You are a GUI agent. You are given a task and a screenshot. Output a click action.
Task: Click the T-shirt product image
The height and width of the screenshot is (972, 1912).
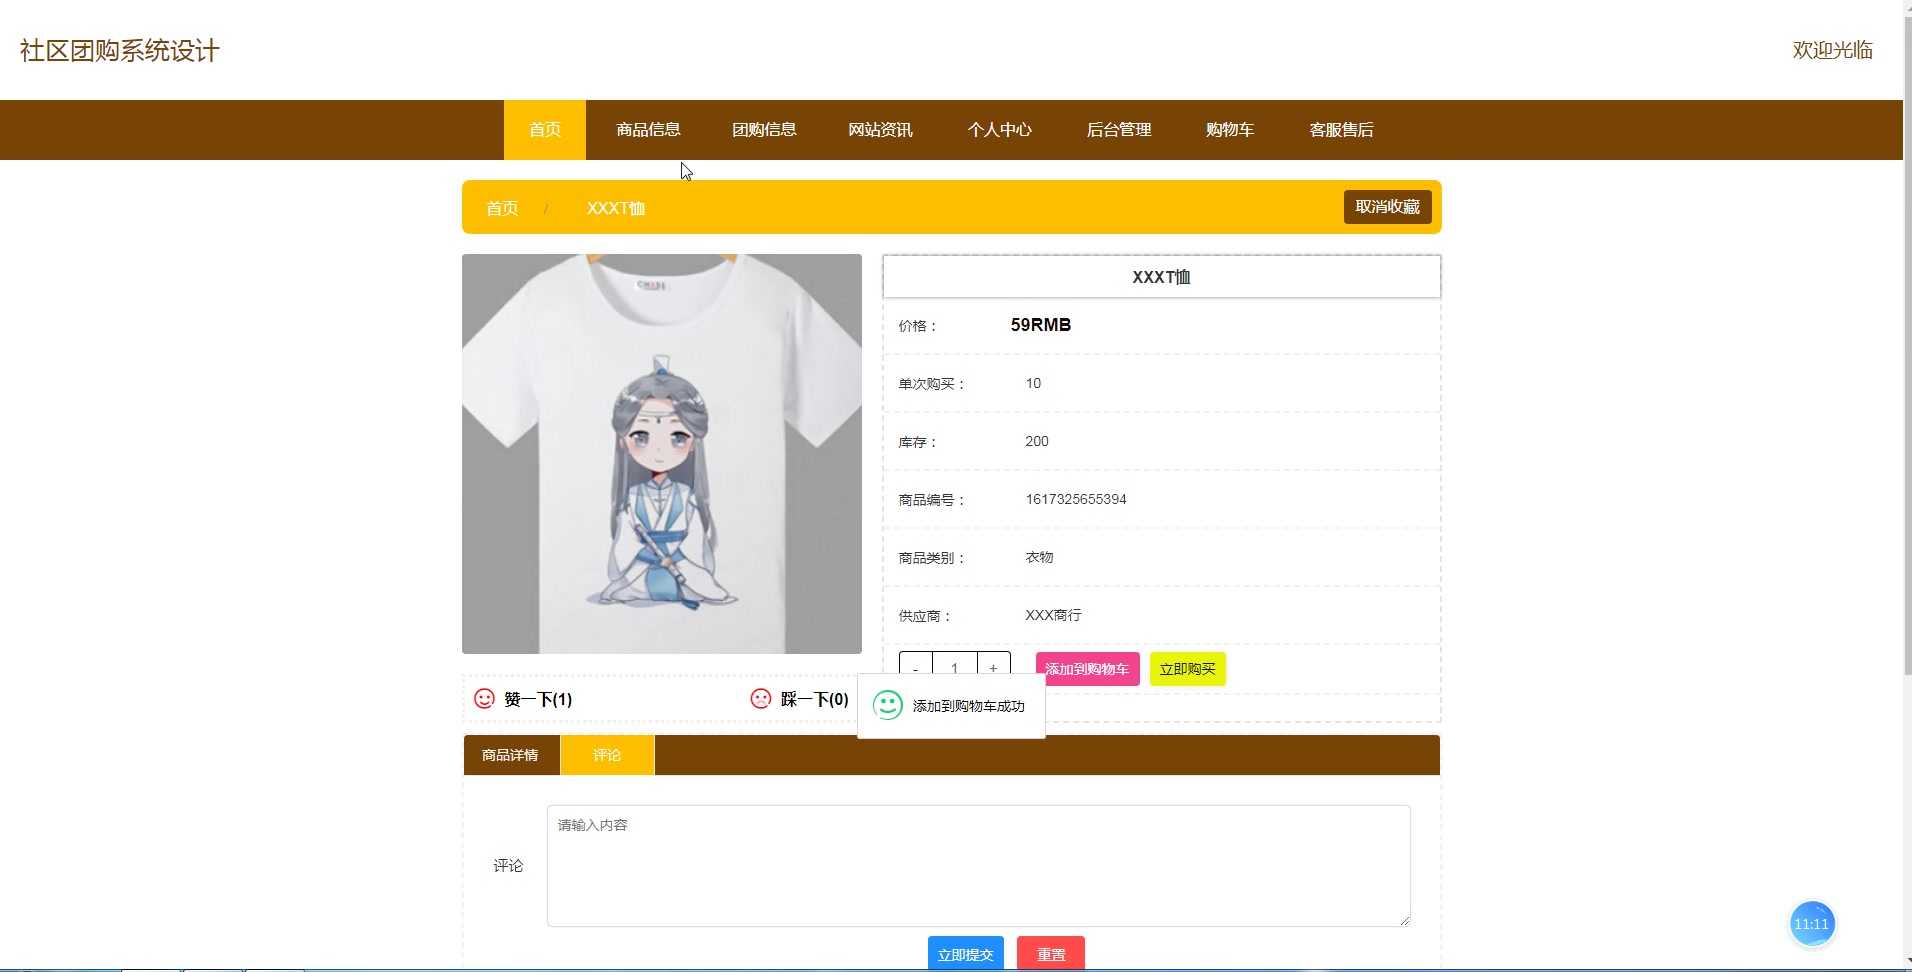(662, 454)
